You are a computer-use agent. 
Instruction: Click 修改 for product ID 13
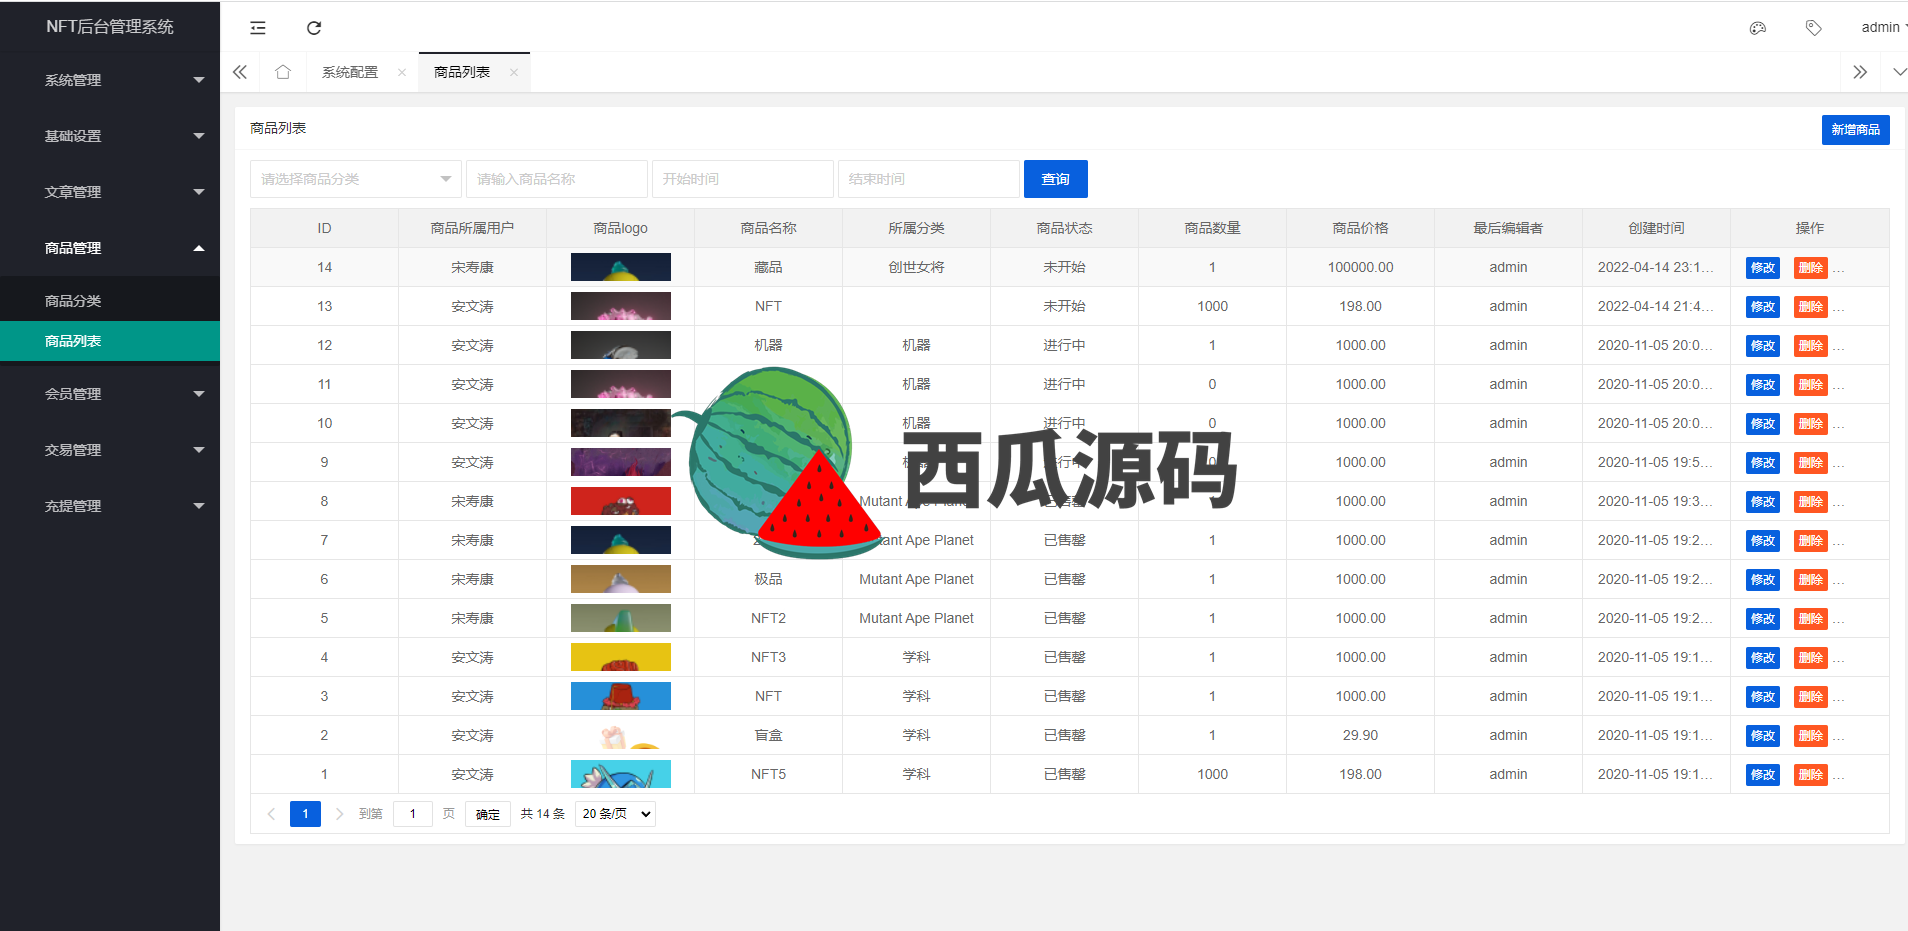click(1763, 307)
